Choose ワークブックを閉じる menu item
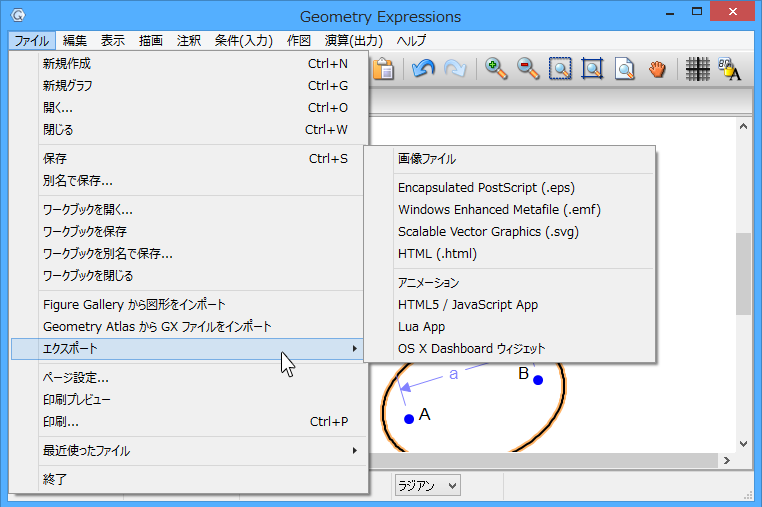762x507 pixels. (187, 276)
